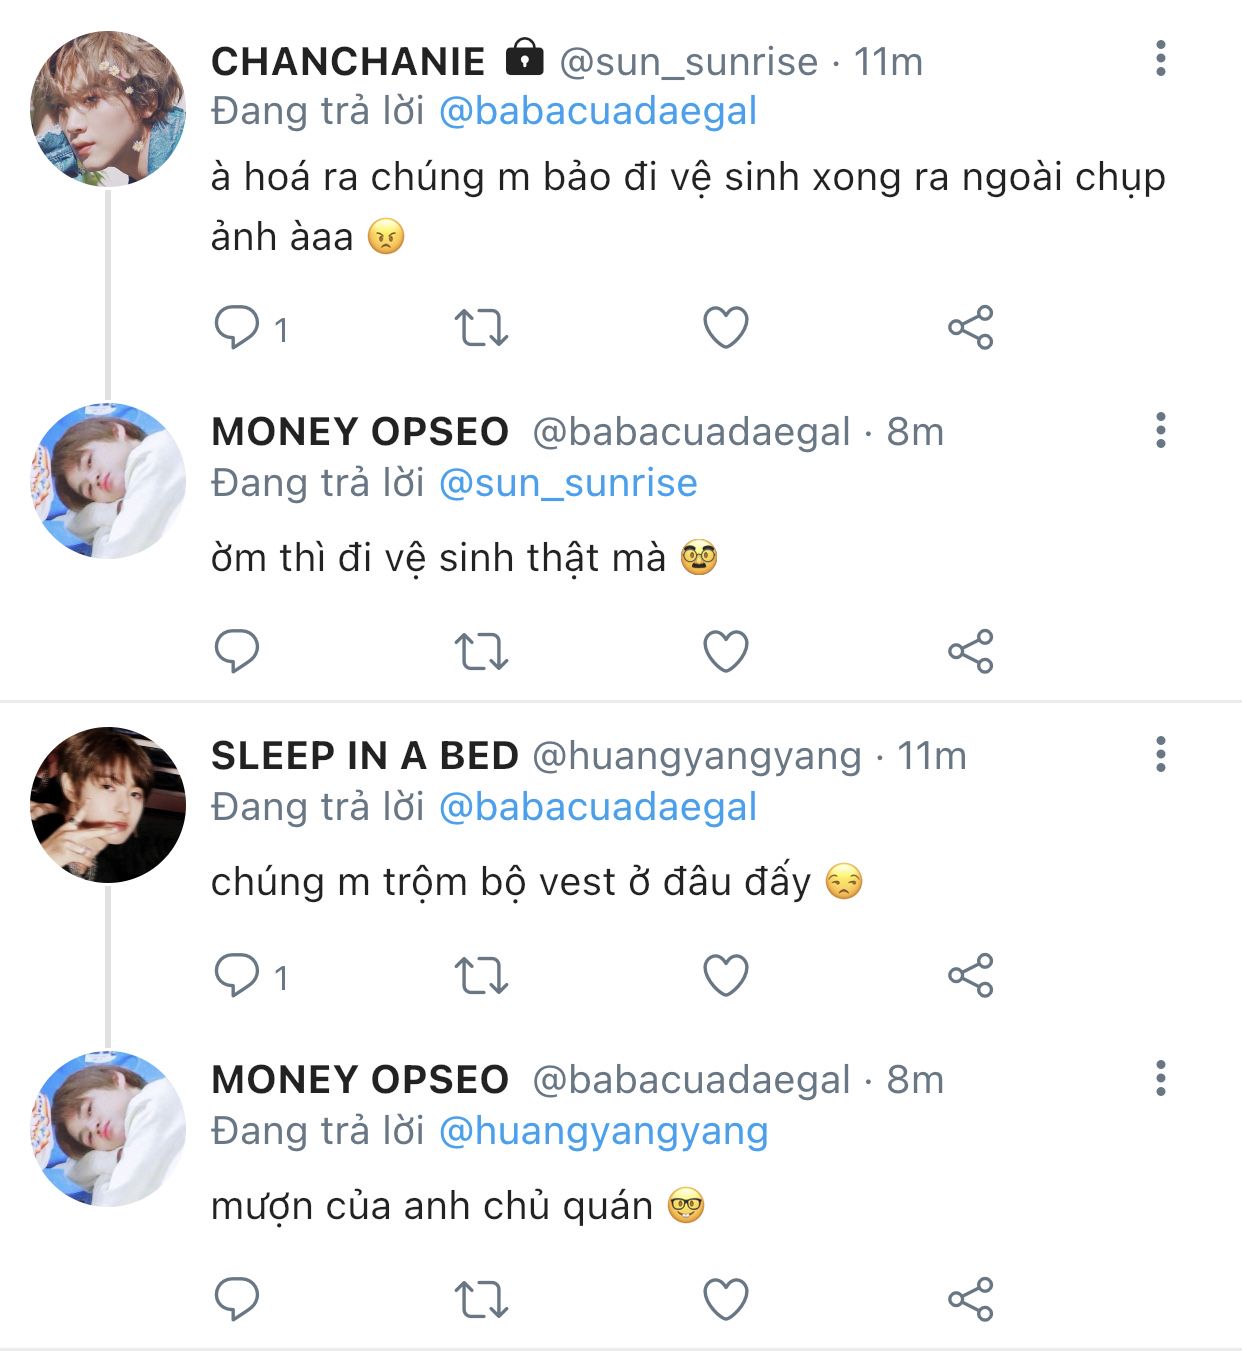The width and height of the screenshot is (1242, 1351).
Task: Open more options on CHANCHANIE's tweet
Action: pyautogui.click(x=1160, y=59)
